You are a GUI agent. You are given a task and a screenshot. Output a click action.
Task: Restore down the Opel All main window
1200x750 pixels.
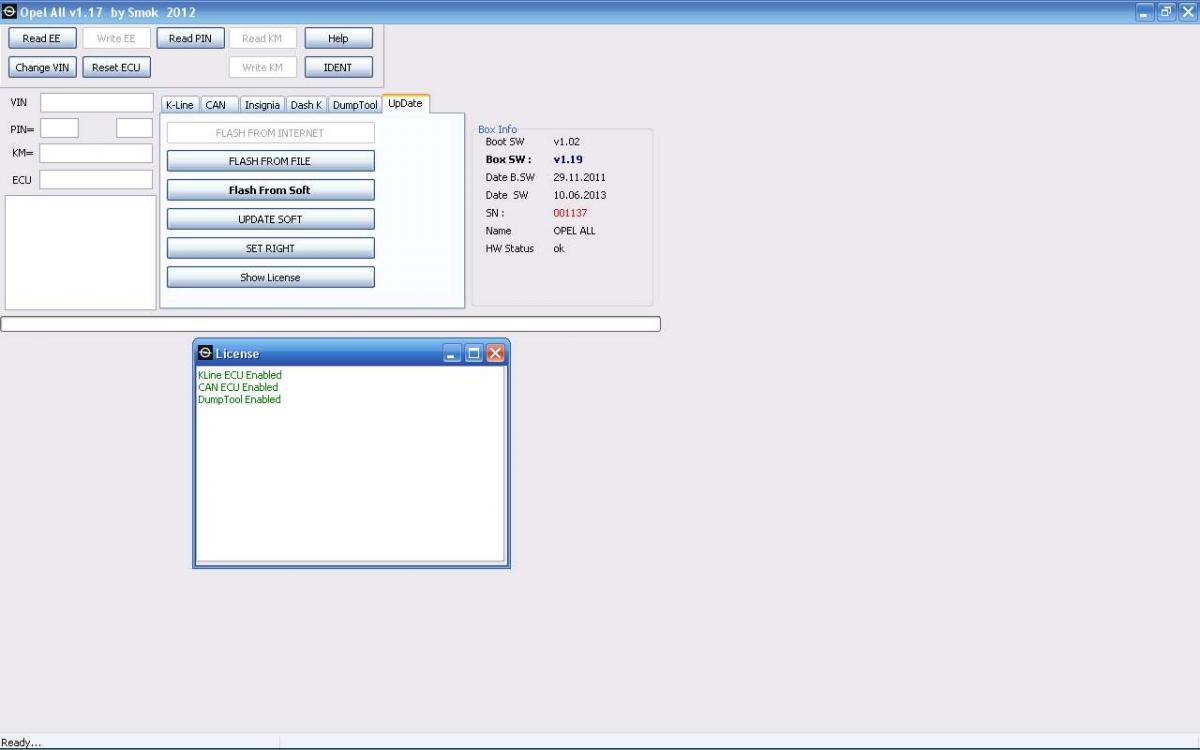point(1167,12)
